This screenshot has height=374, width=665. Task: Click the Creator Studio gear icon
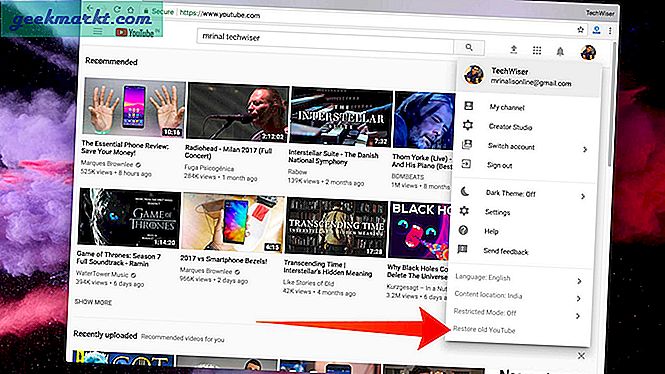(468, 125)
